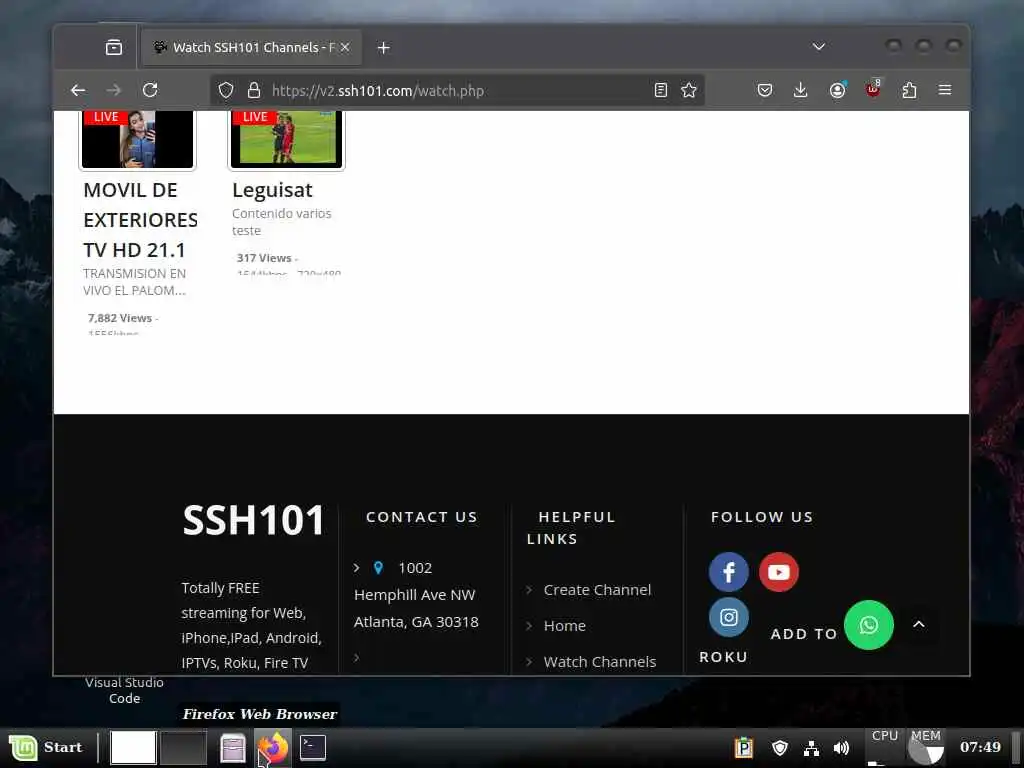Open the MOVIL DE EXTERIORES live thumbnail
1024x768 pixels.
[137, 139]
